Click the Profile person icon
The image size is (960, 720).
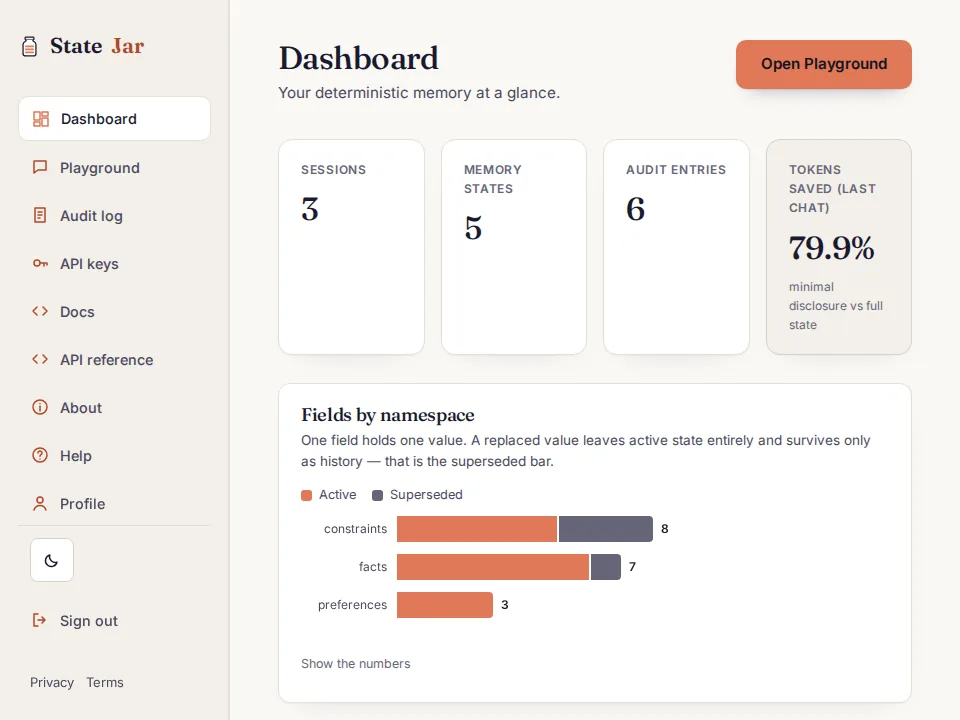40,503
